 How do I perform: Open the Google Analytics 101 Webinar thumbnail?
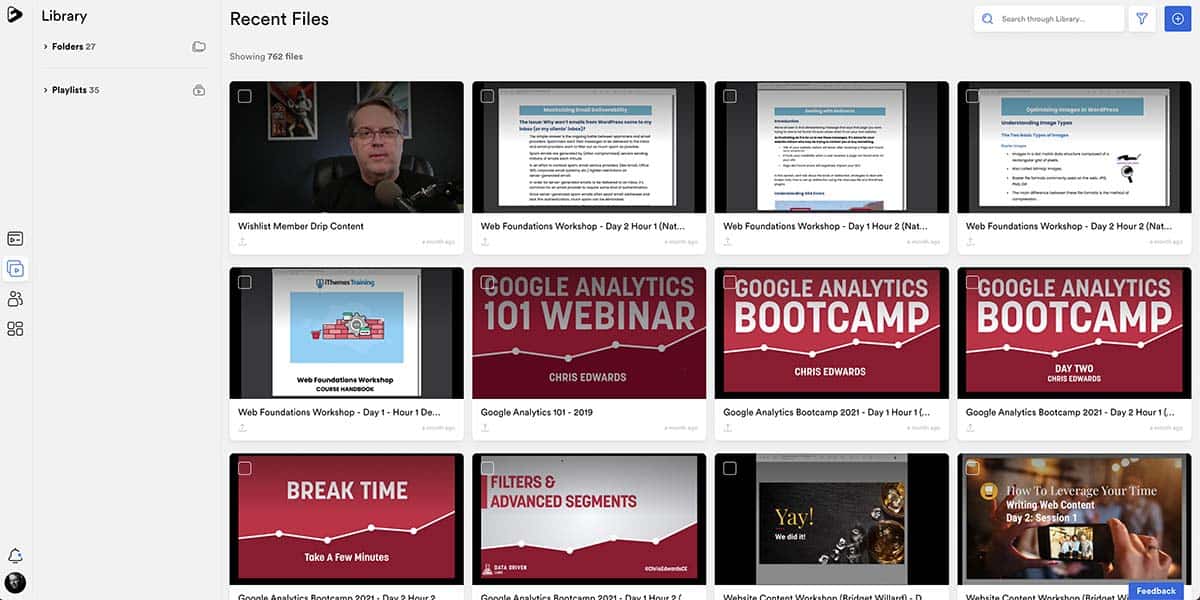(589, 333)
